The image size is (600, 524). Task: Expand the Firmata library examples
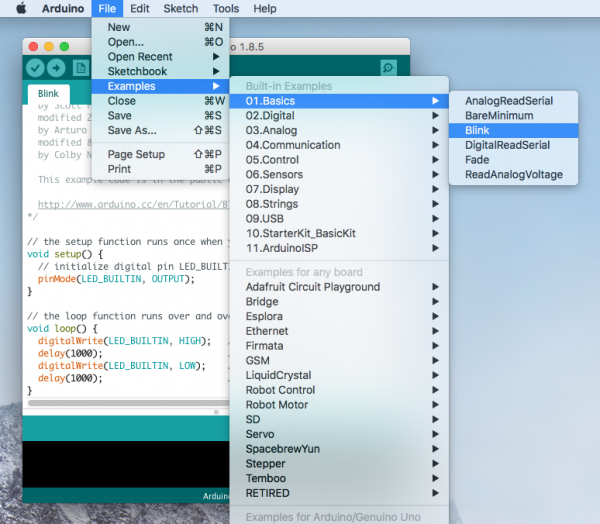pyautogui.click(x=339, y=346)
